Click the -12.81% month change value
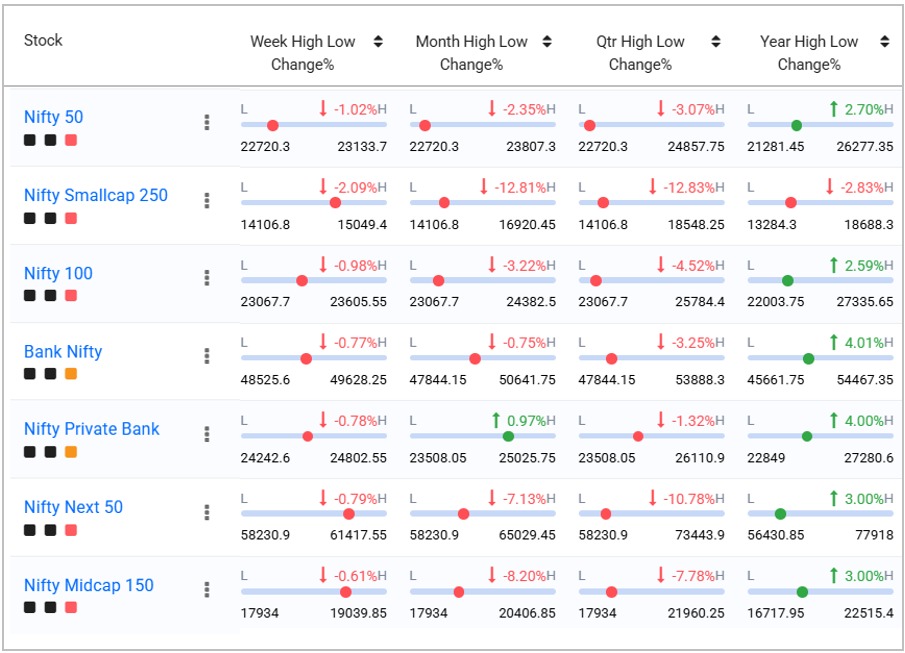The height and width of the screenshot is (653, 905). coord(519,187)
